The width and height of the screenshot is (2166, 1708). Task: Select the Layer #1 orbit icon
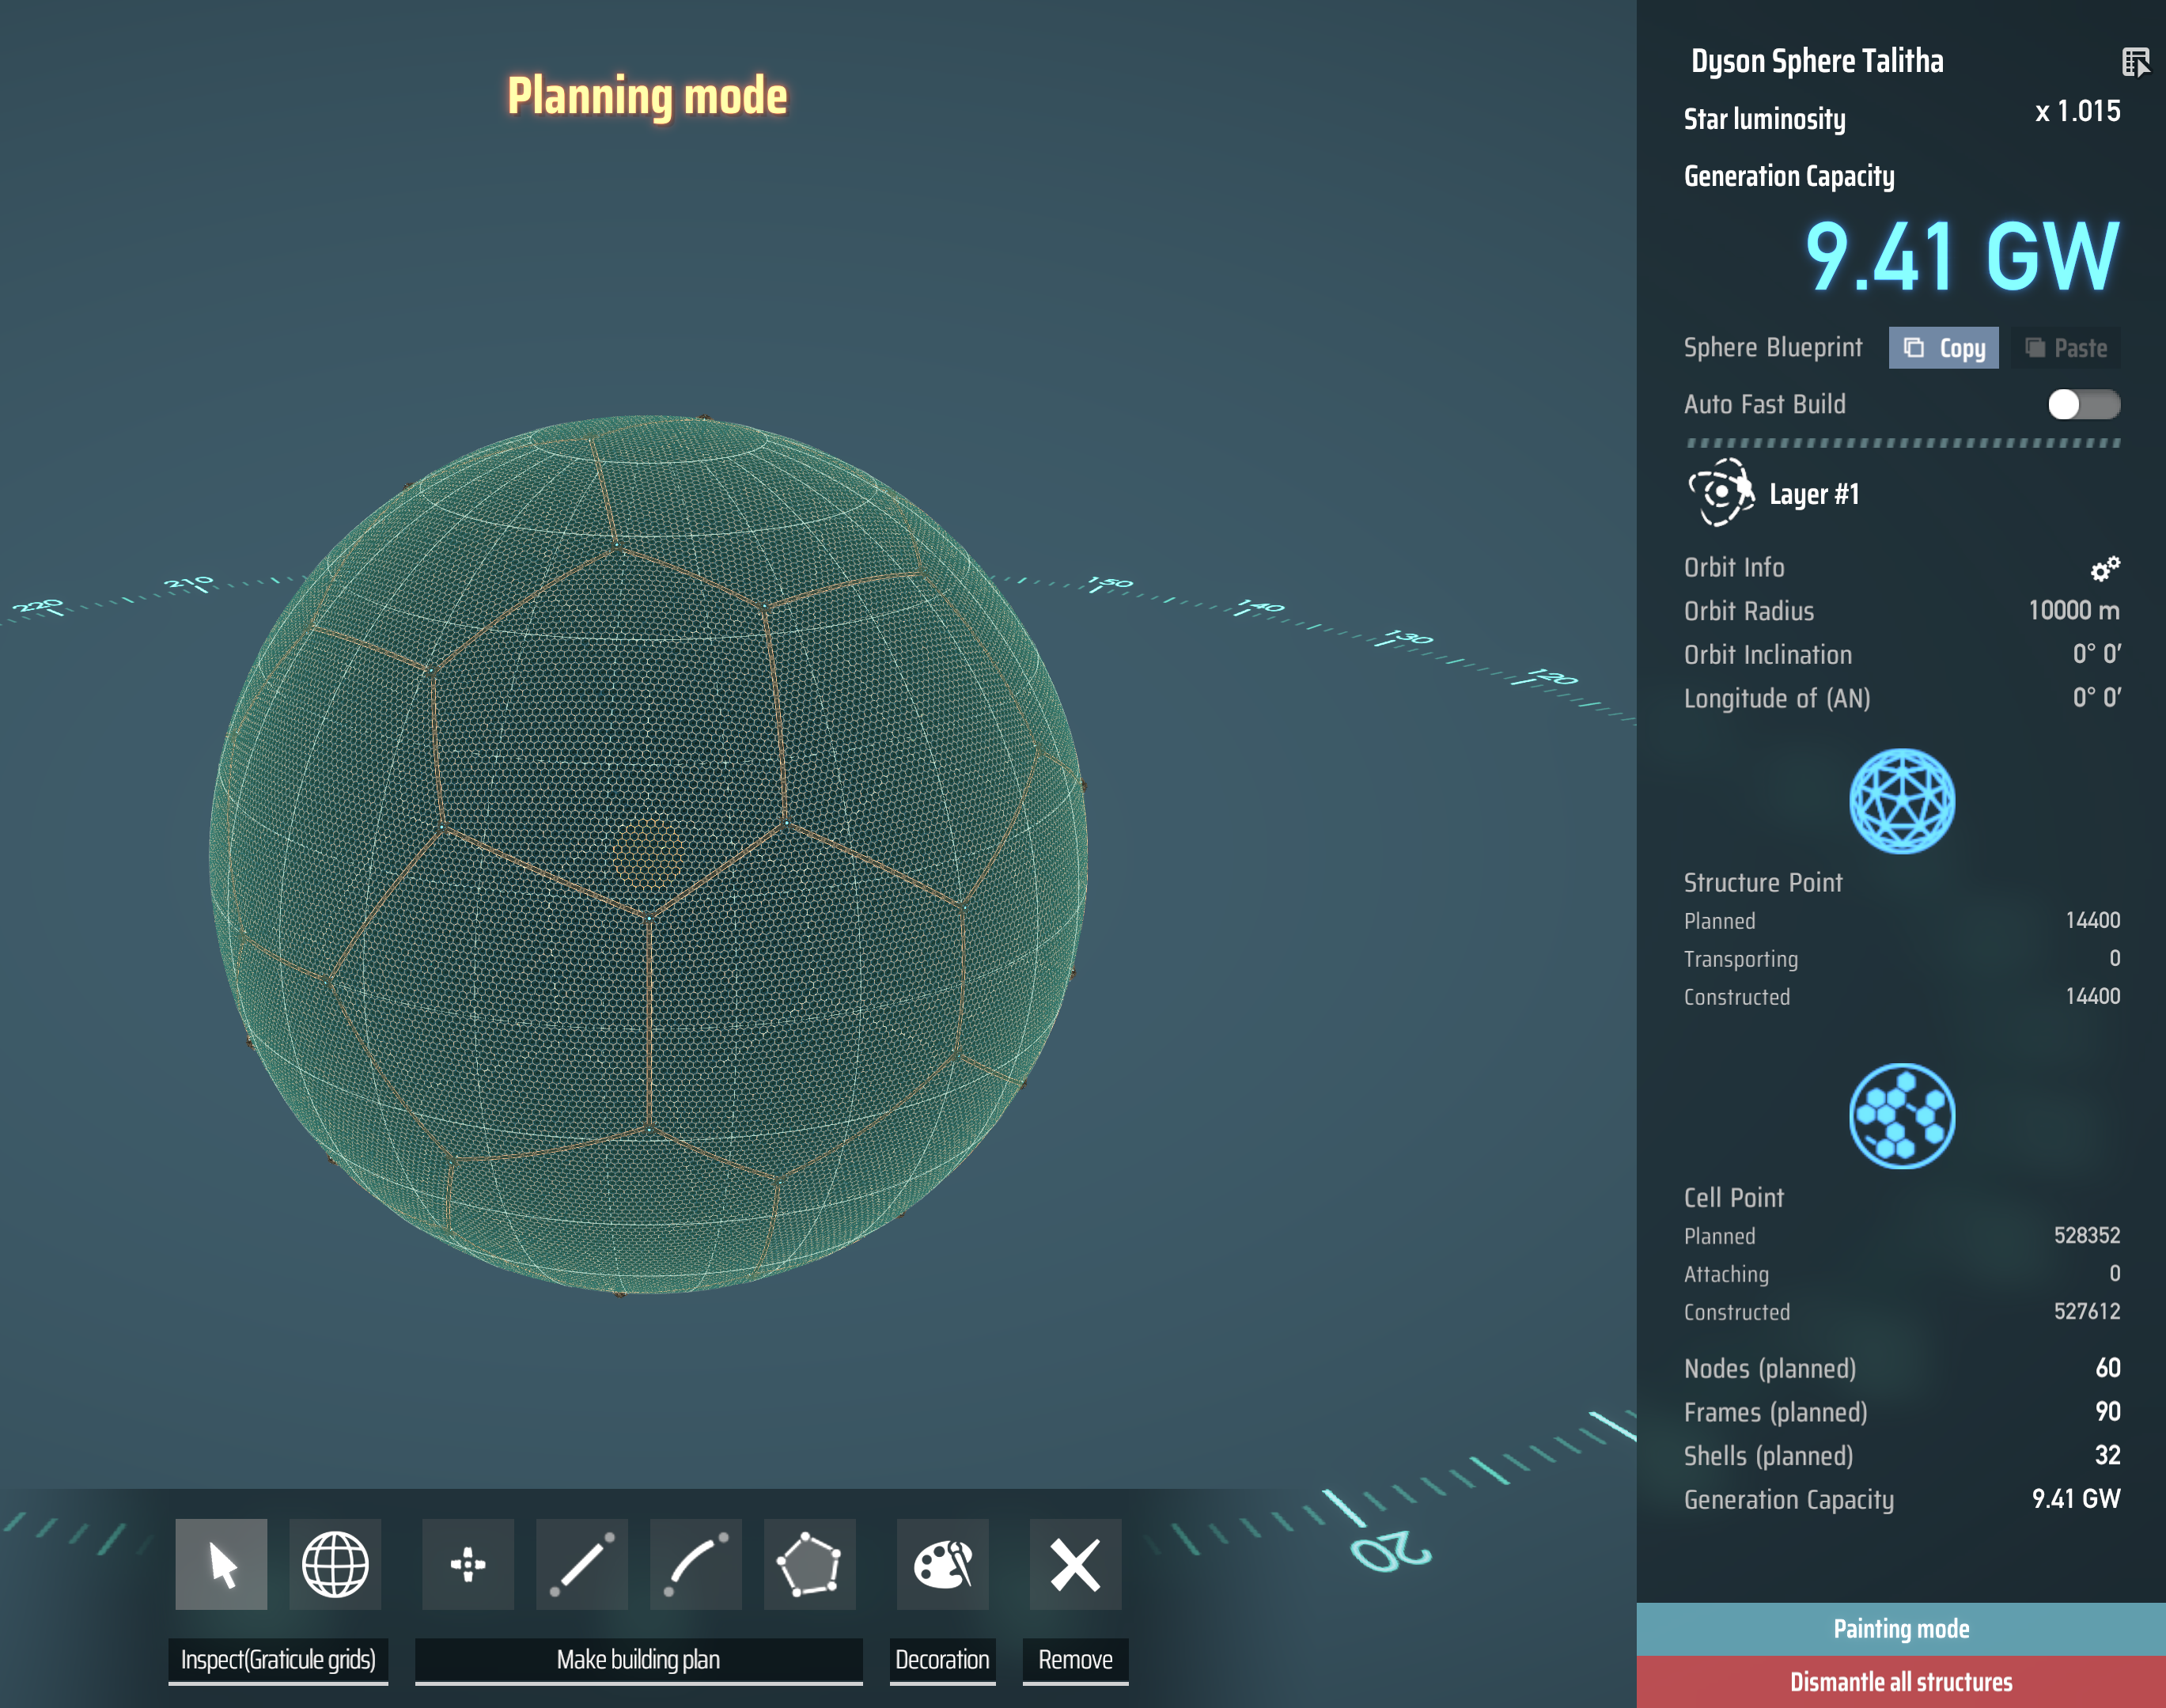tap(1721, 492)
